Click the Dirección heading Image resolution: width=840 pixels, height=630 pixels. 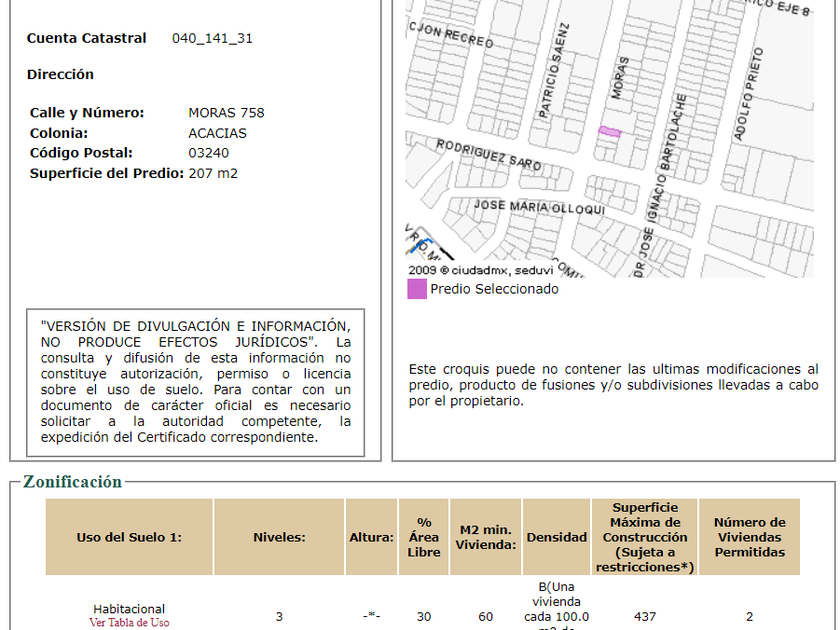(60, 74)
